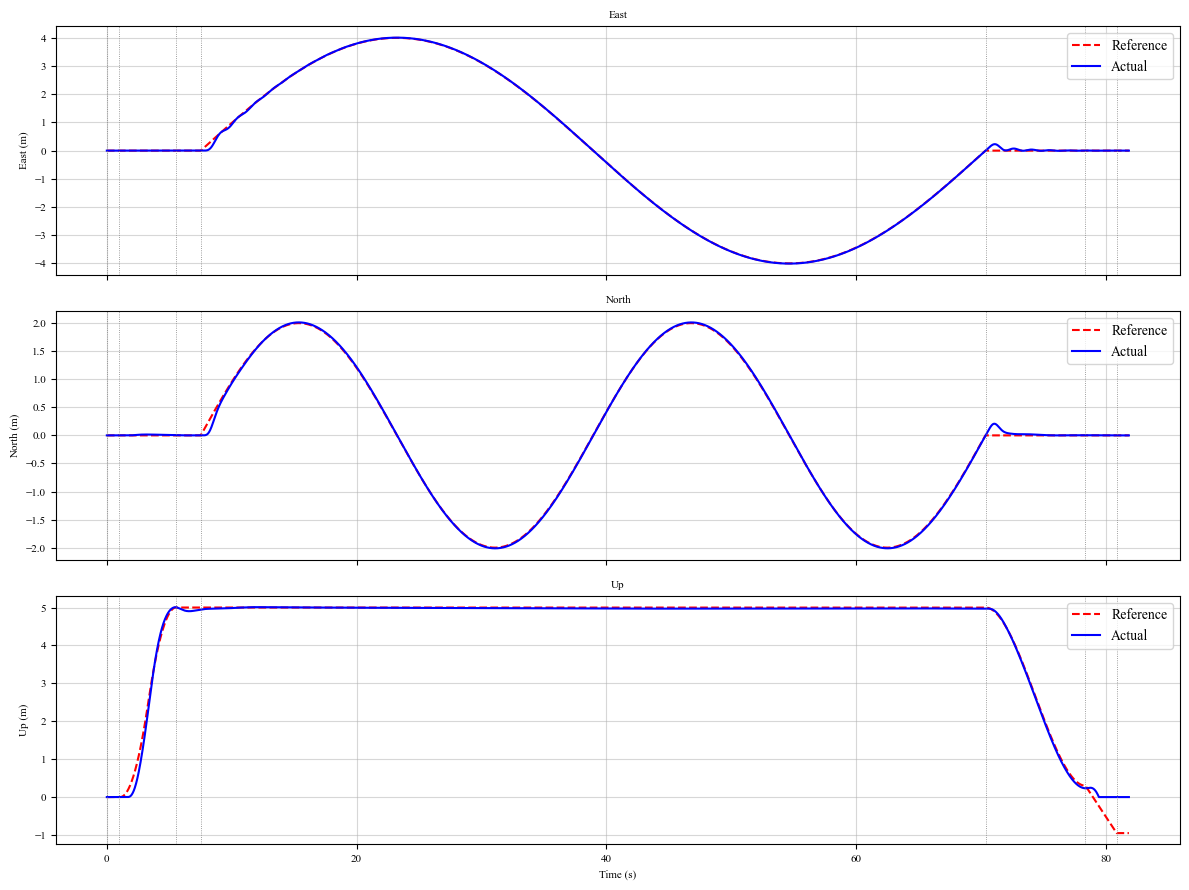Viewport: 1189px width, 890px height.
Task: Click the blue line sample in North legend
Action: 1086,352
